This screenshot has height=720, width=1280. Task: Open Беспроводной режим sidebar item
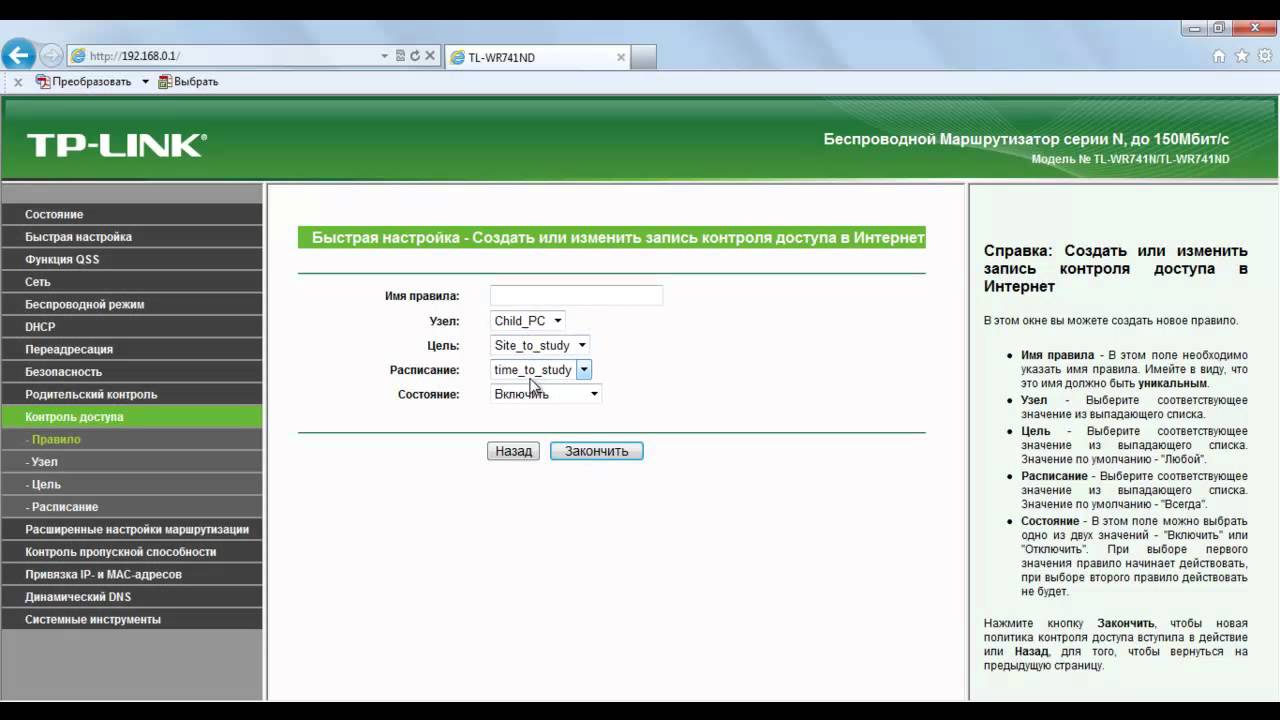[x=131, y=304]
